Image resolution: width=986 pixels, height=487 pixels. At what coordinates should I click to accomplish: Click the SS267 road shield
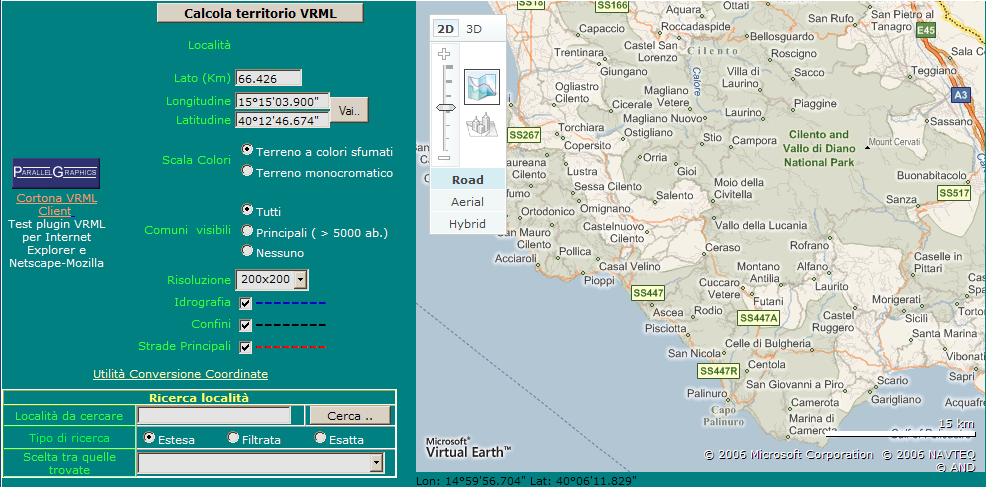[524, 135]
